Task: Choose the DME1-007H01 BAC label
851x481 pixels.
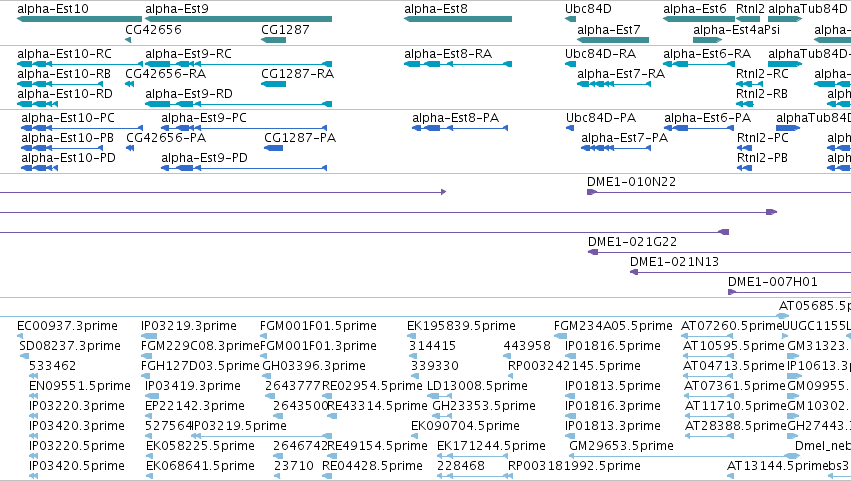Action: point(773,281)
